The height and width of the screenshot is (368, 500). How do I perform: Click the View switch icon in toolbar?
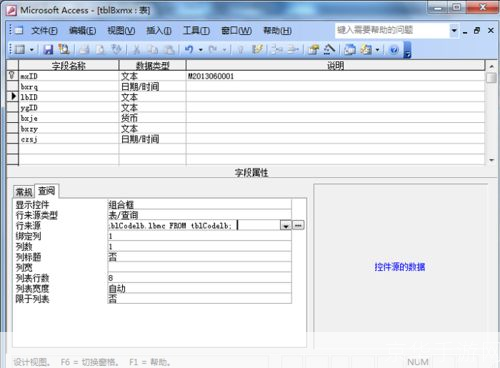(20, 50)
